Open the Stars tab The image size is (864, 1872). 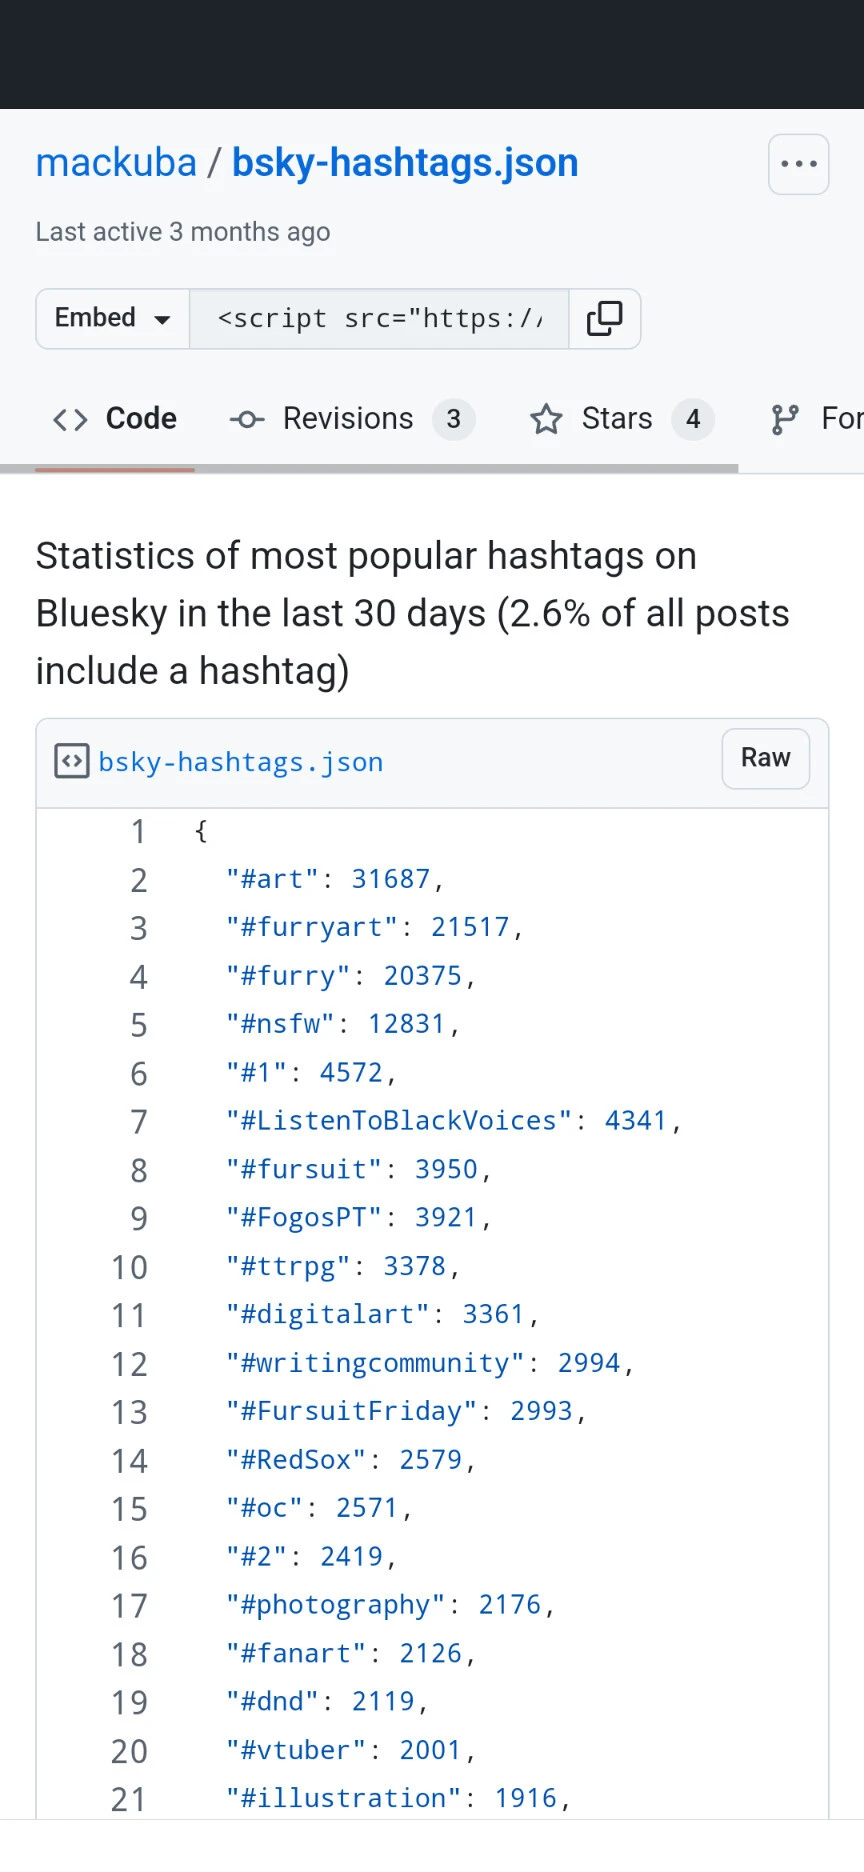point(616,419)
